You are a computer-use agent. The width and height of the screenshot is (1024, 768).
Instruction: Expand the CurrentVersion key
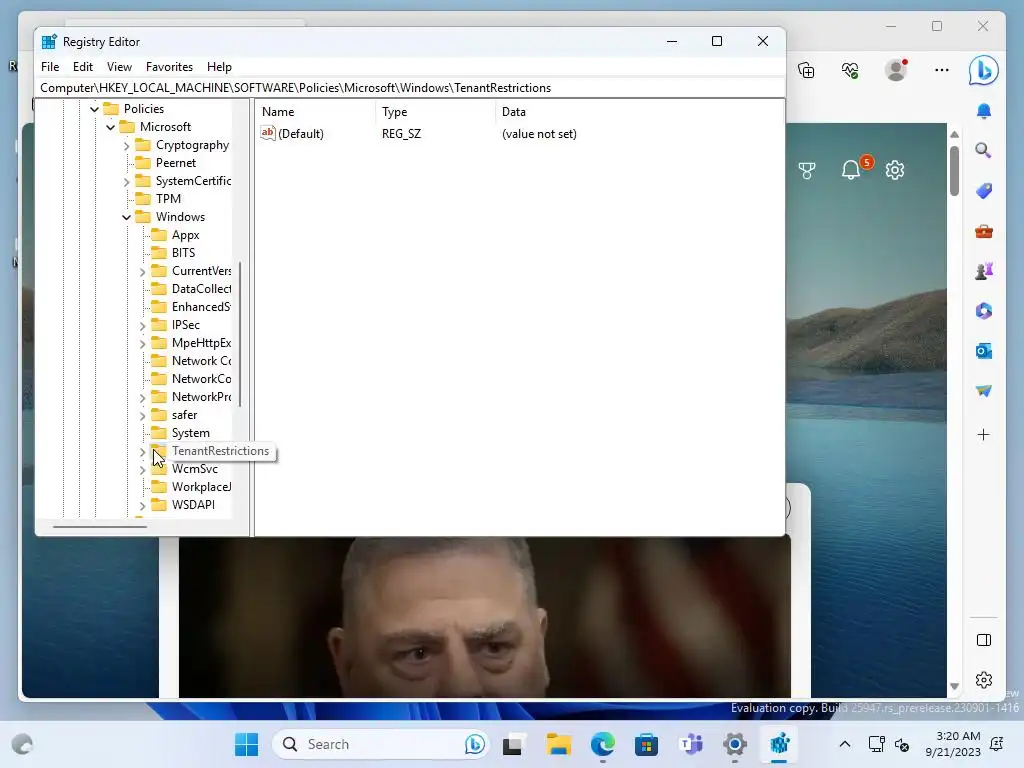142,271
